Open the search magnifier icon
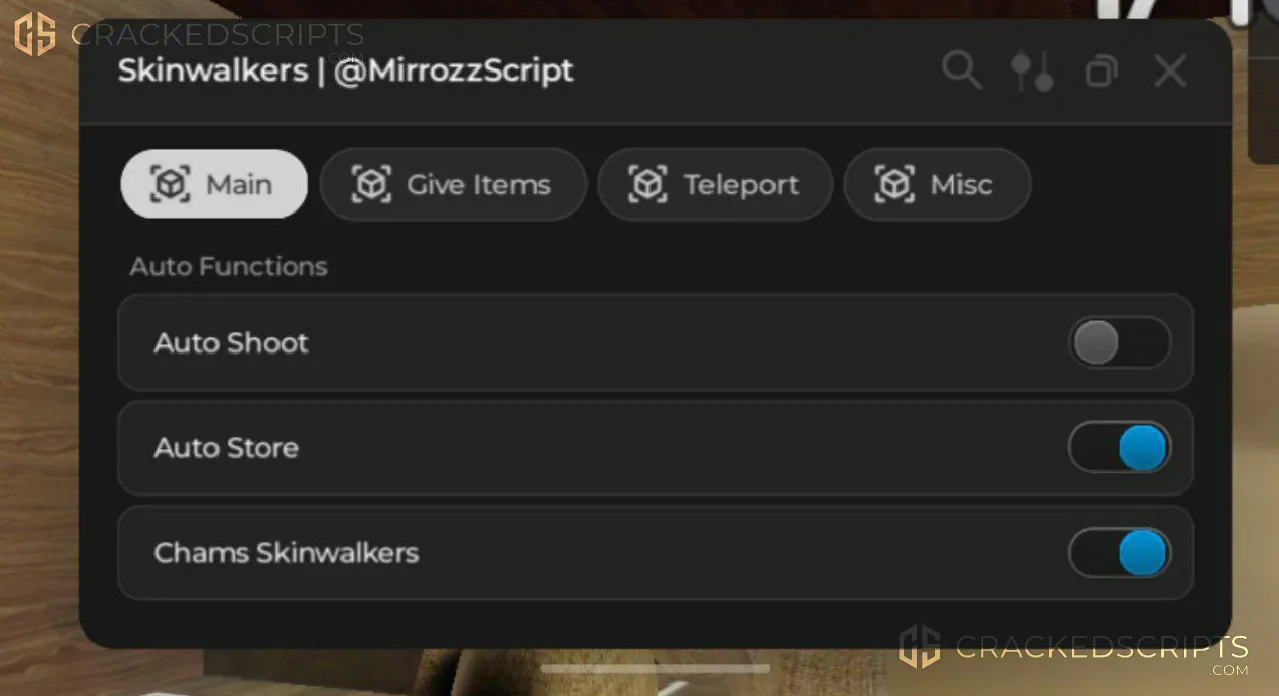This screenshot has height=696, width=1279. (962, 71)
